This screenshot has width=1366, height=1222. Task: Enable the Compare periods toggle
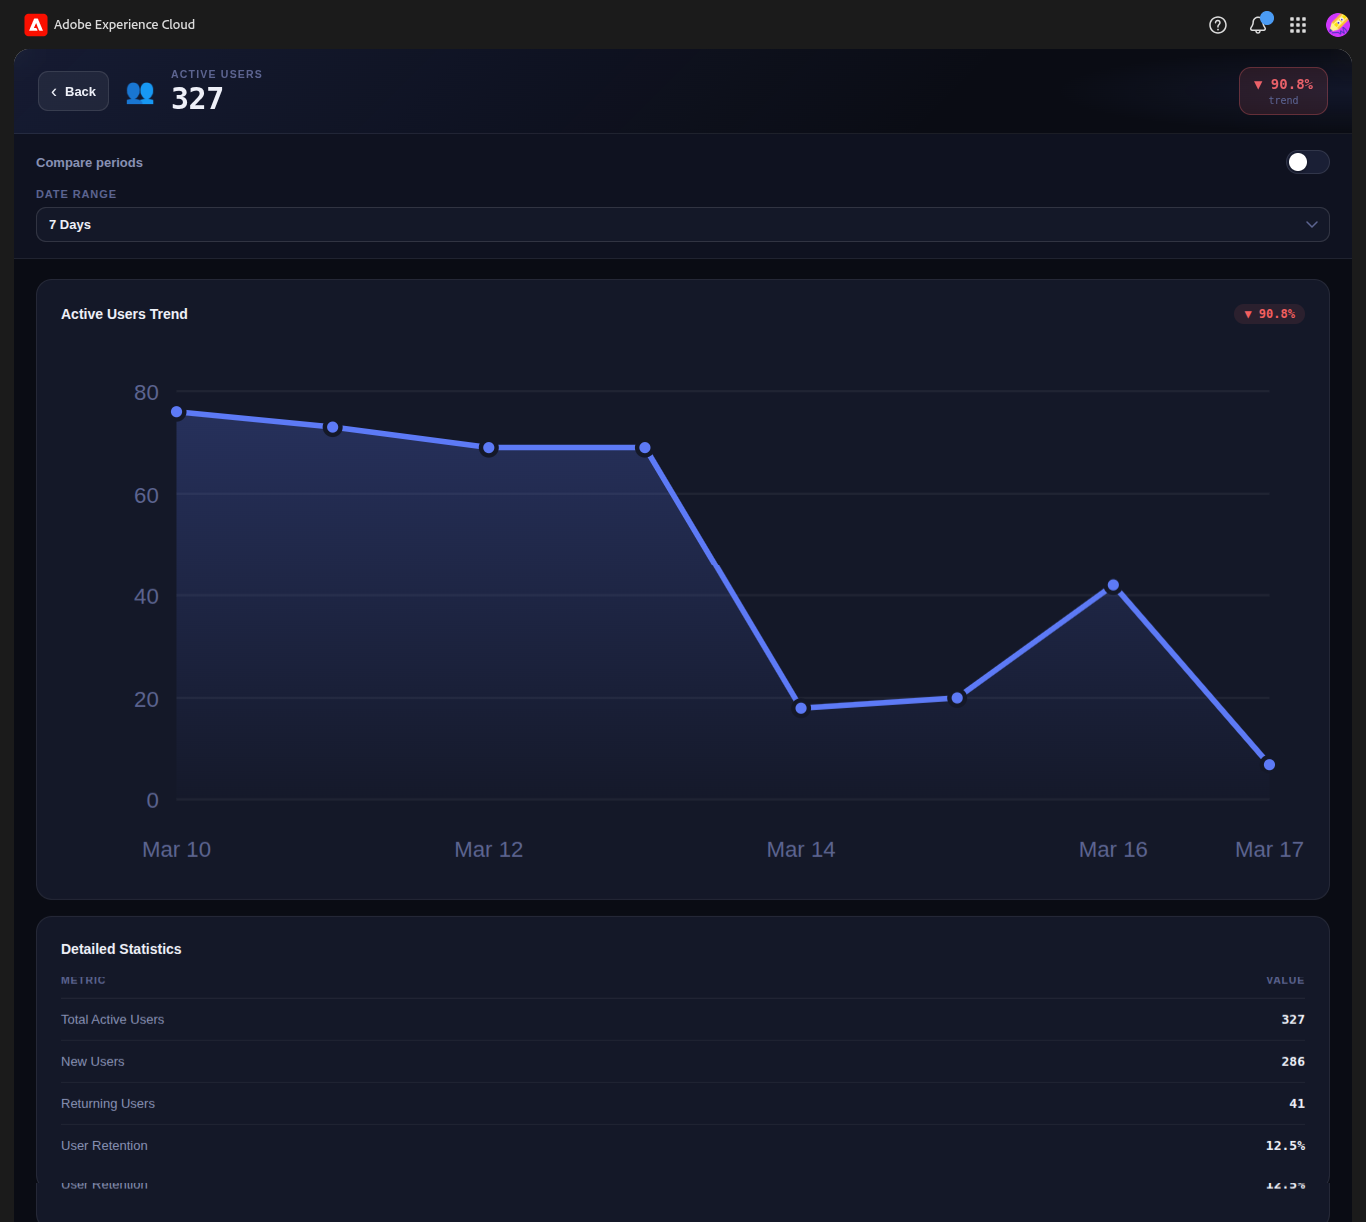pyautogui.click(x=1307, y=162)
